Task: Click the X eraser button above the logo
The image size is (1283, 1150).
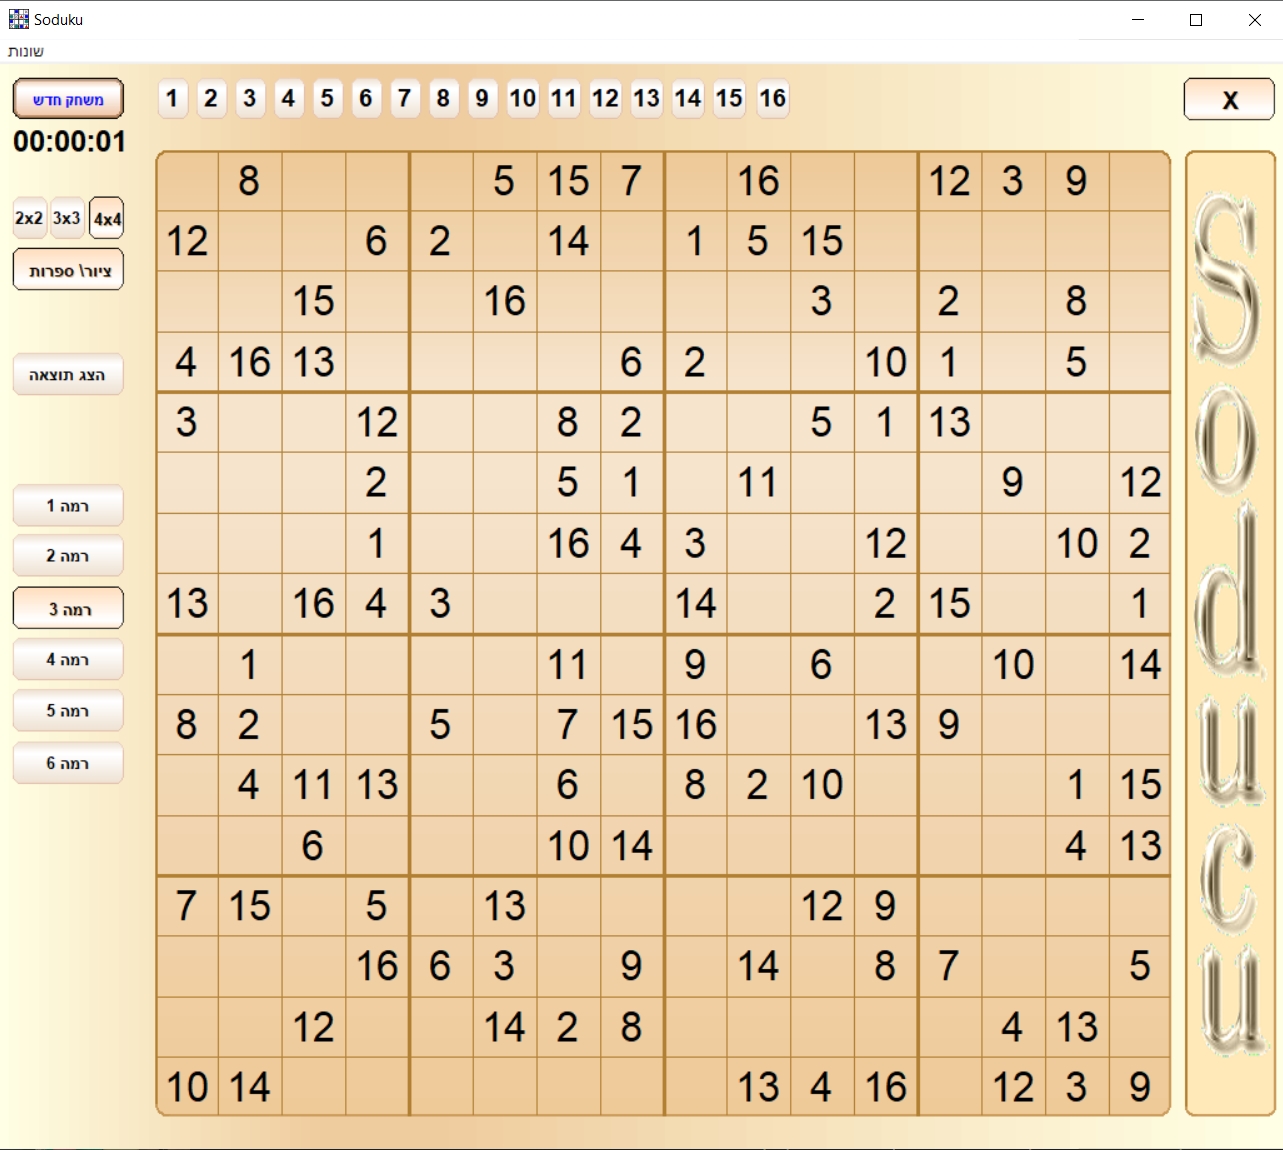Action: [x=1229, y=99]
